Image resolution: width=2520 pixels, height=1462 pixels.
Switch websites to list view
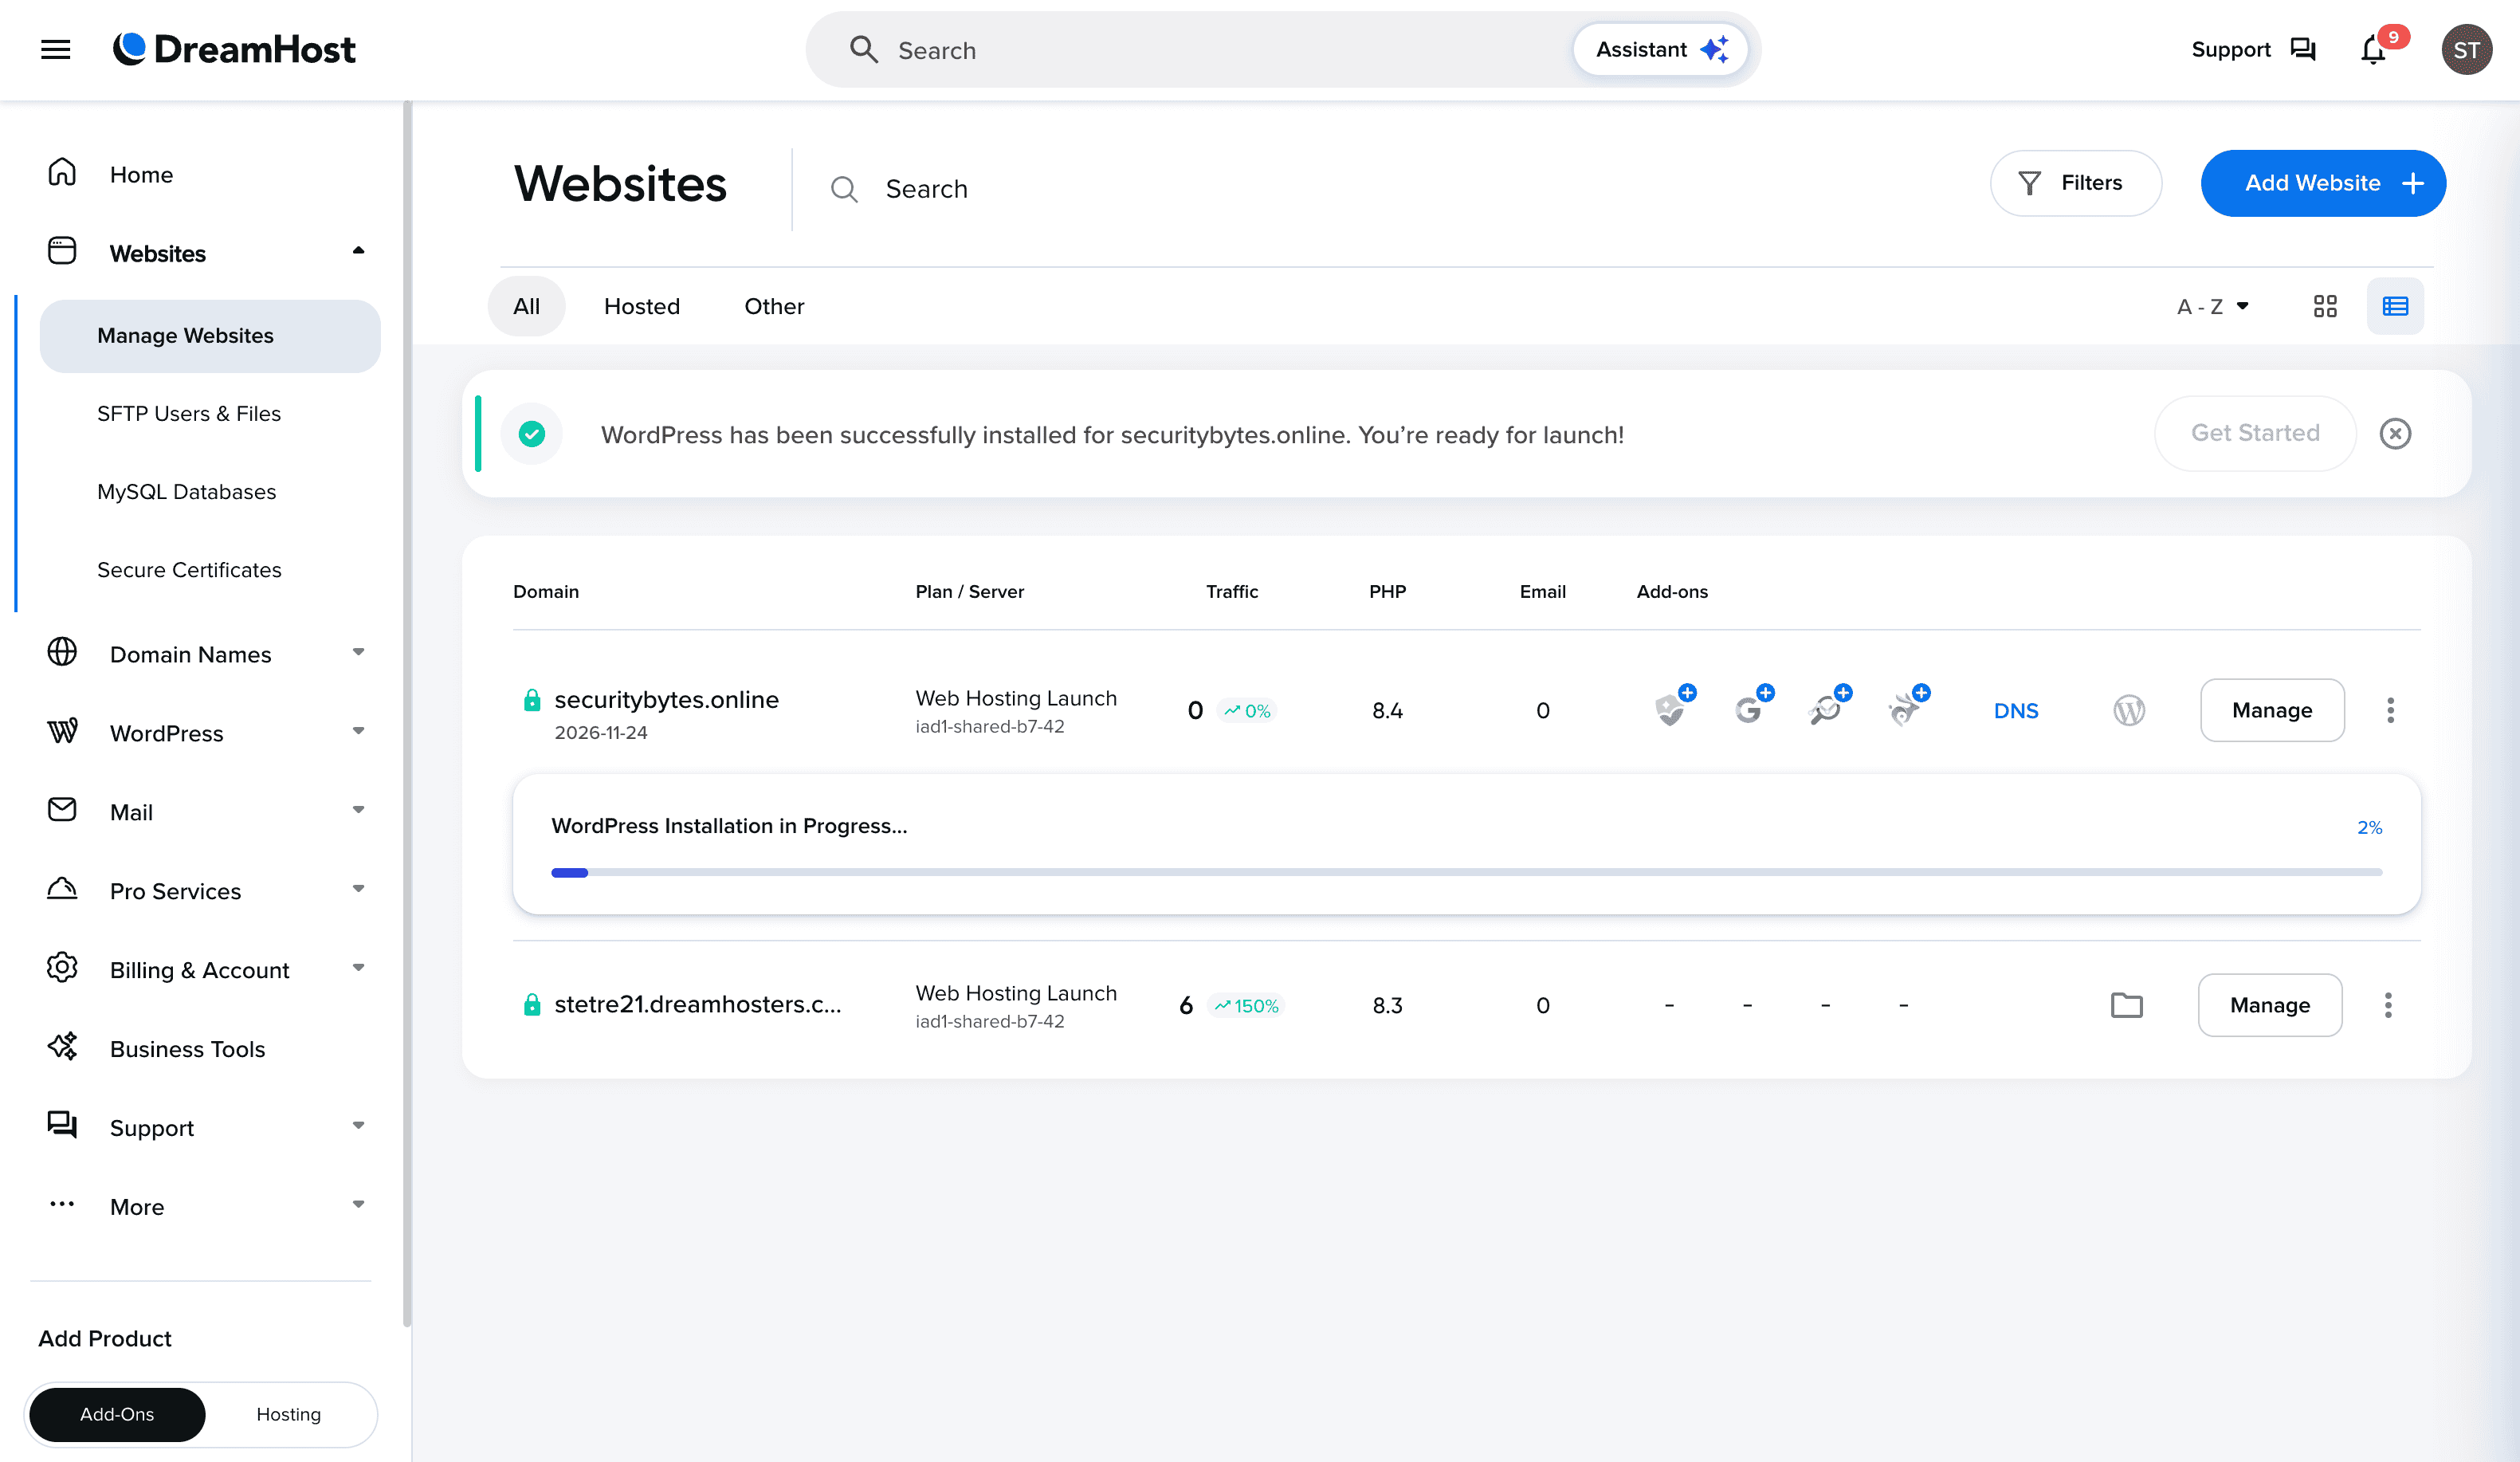click(x=2395, y=306)
